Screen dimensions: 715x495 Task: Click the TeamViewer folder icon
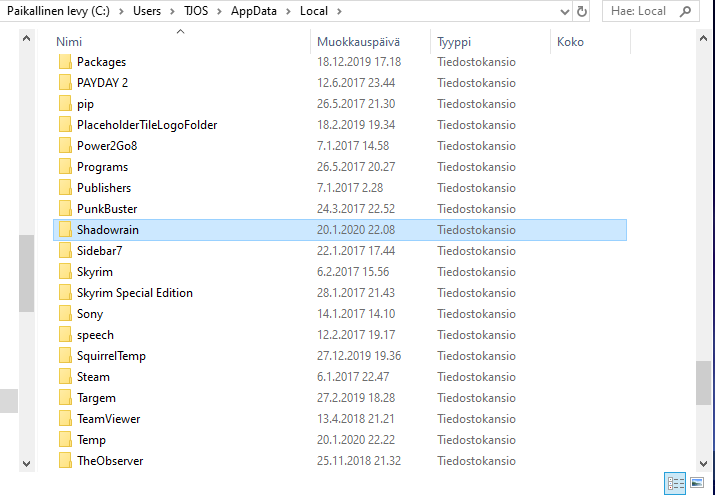point(63,419)
